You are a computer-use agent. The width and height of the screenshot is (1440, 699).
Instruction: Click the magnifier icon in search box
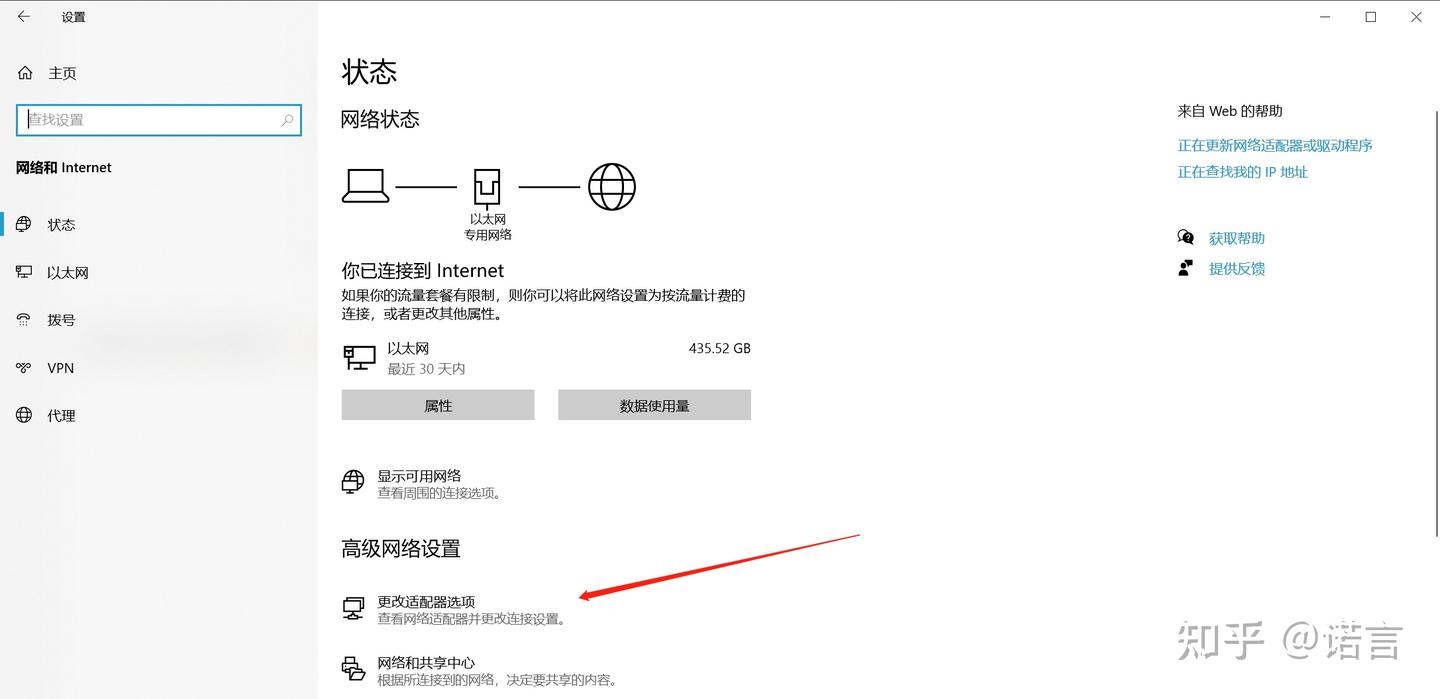[287, 120]
